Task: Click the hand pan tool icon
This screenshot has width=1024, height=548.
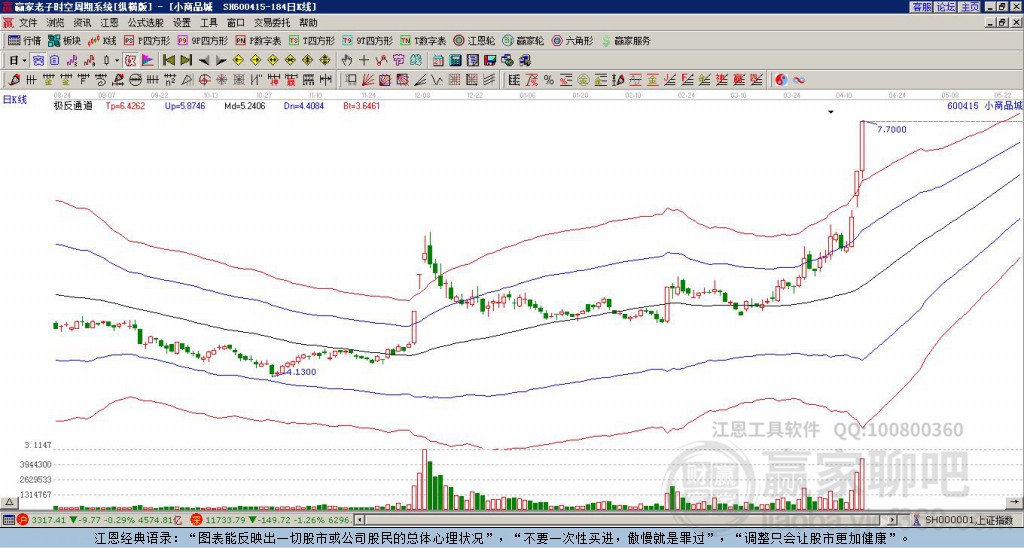Action: pos(347,61)
